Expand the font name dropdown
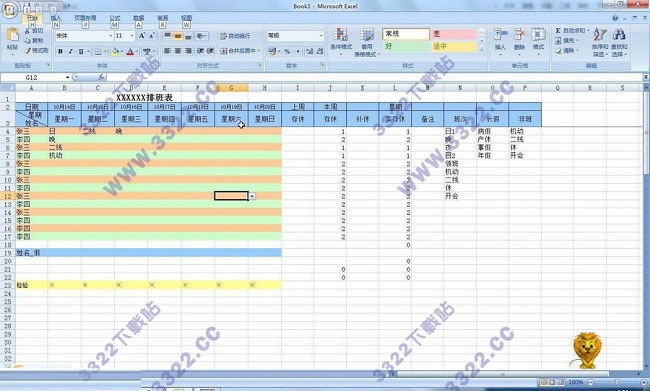 [x=111, y=36]
